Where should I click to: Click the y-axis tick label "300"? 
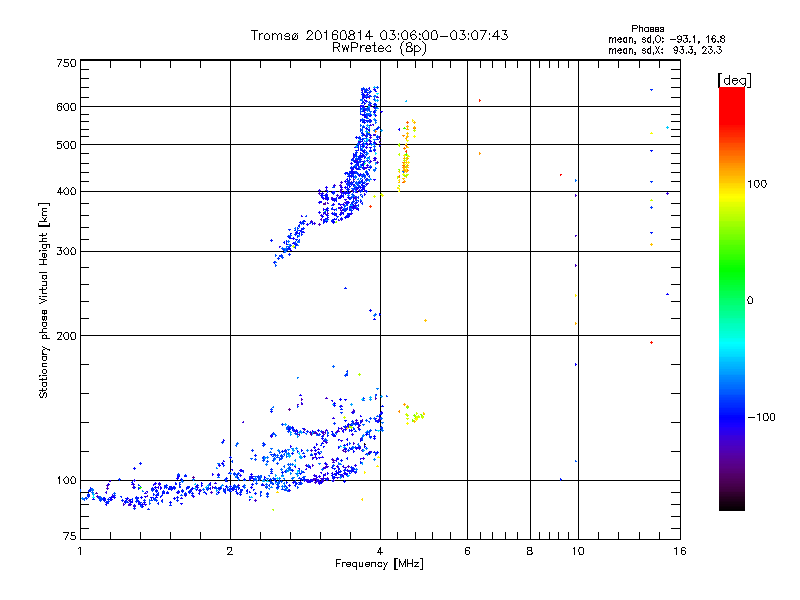coord(66,252)
